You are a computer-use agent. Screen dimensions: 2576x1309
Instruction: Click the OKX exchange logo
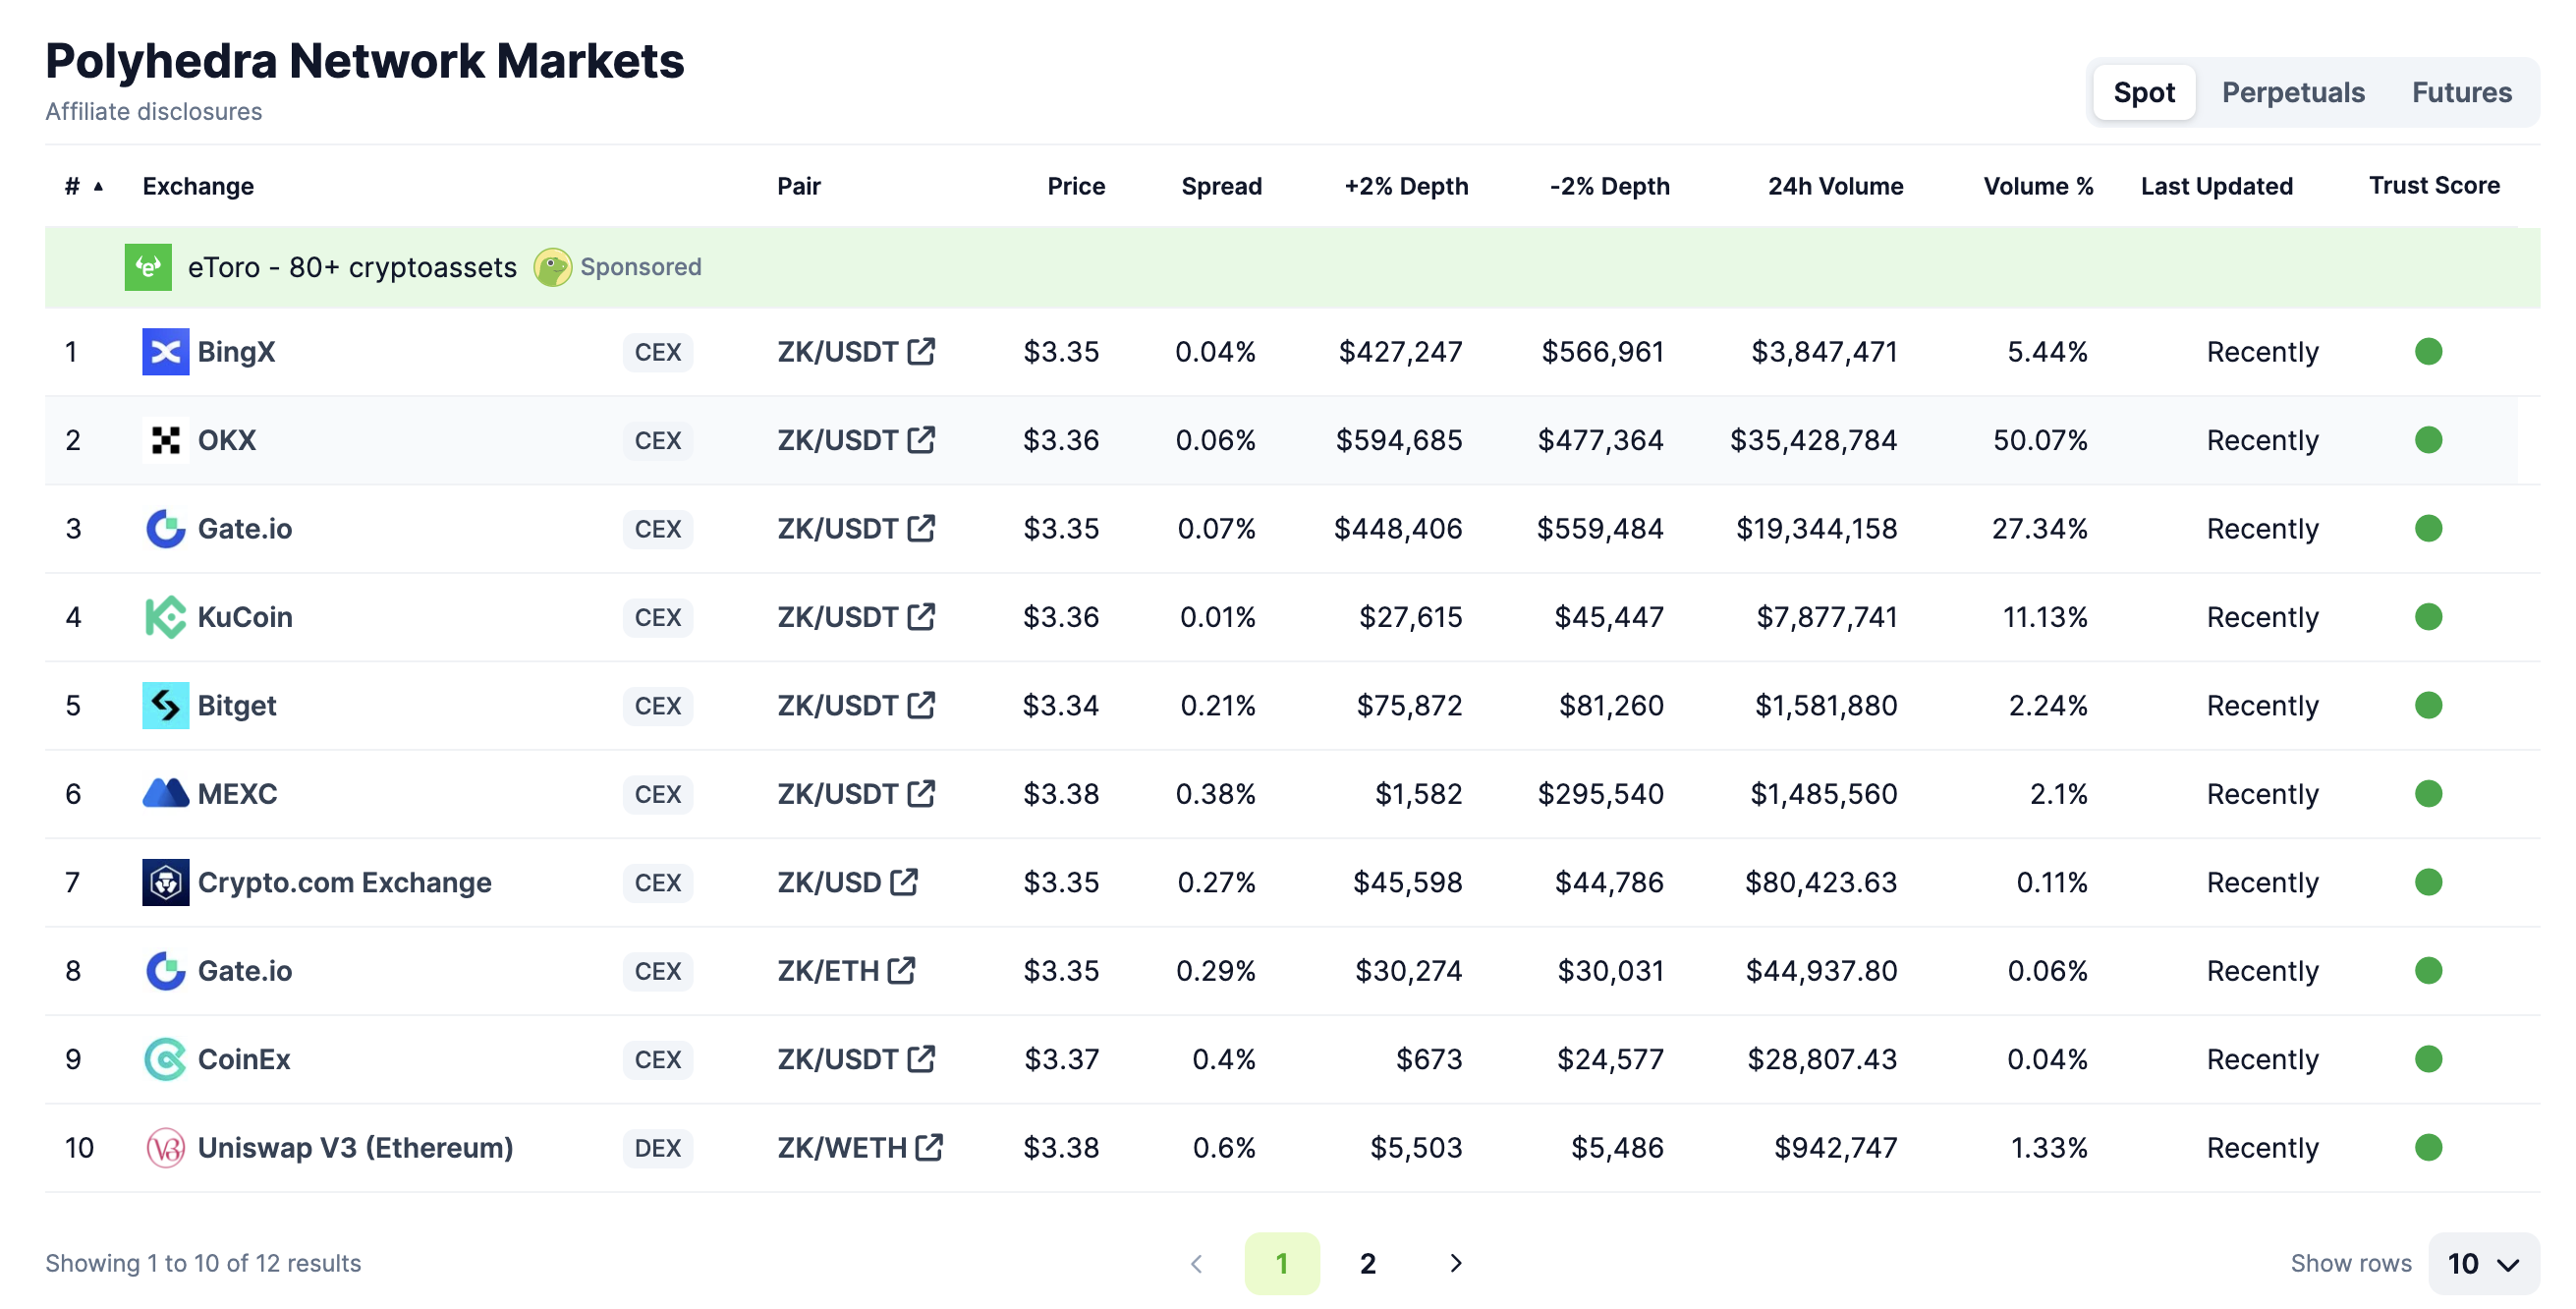[165, 440]
